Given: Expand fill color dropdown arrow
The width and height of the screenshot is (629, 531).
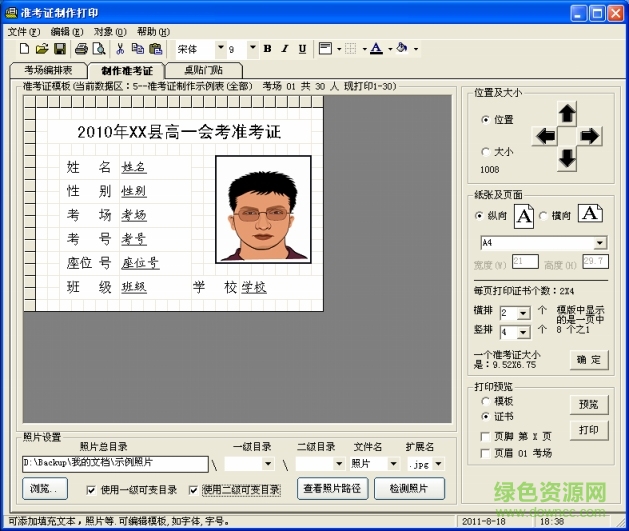Looking at the screenshot, I should [x=416, y=49].
